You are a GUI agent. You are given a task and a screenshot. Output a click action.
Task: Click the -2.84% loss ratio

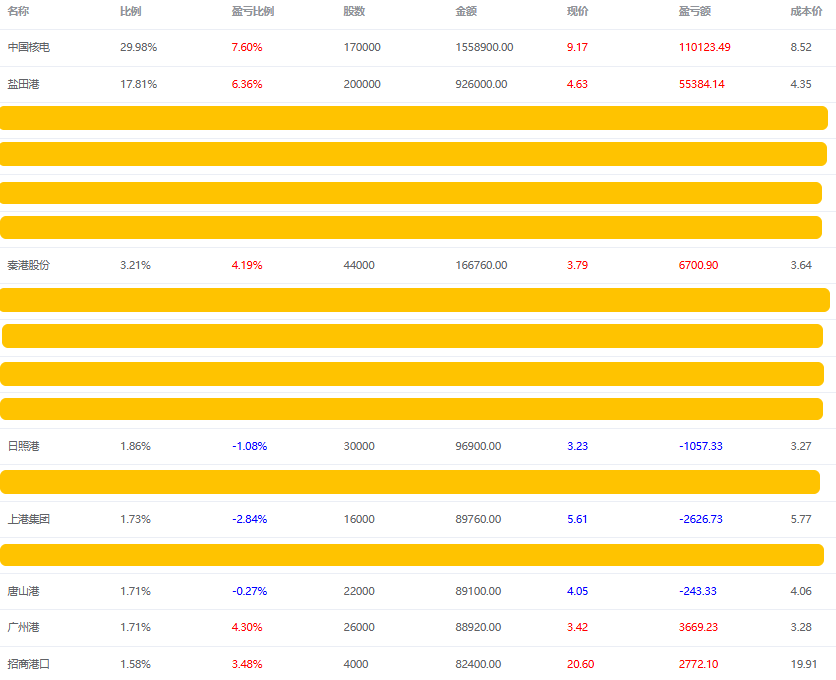[x=250, y=519]
